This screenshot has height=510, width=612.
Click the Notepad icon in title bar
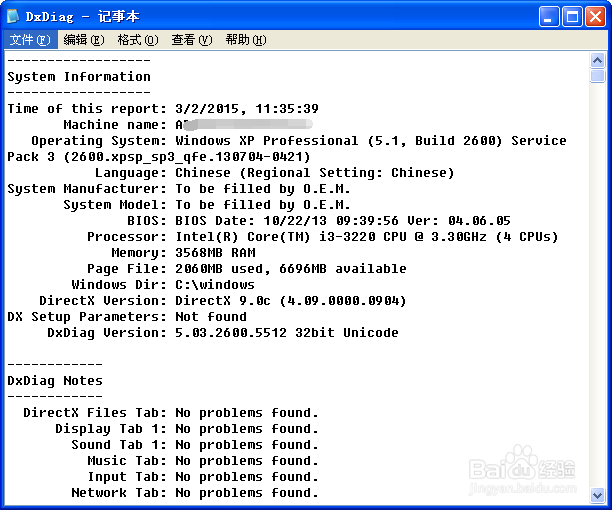pyautogui.click(x=13, y=16)
